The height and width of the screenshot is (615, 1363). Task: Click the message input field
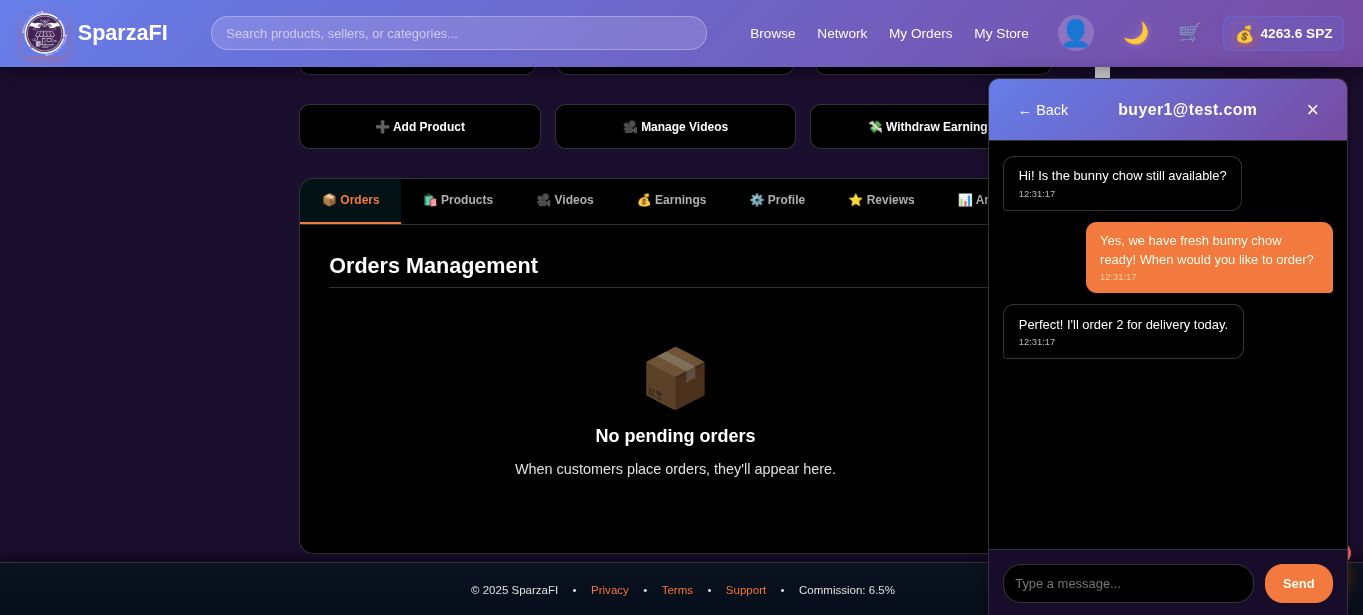point(1128,583)
